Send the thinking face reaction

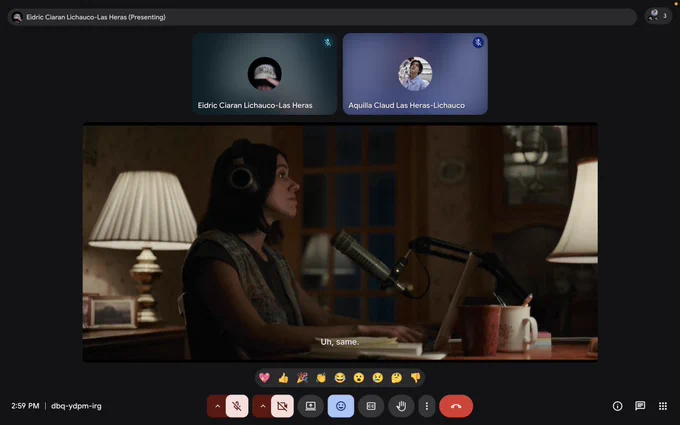(x=396, y=378)
